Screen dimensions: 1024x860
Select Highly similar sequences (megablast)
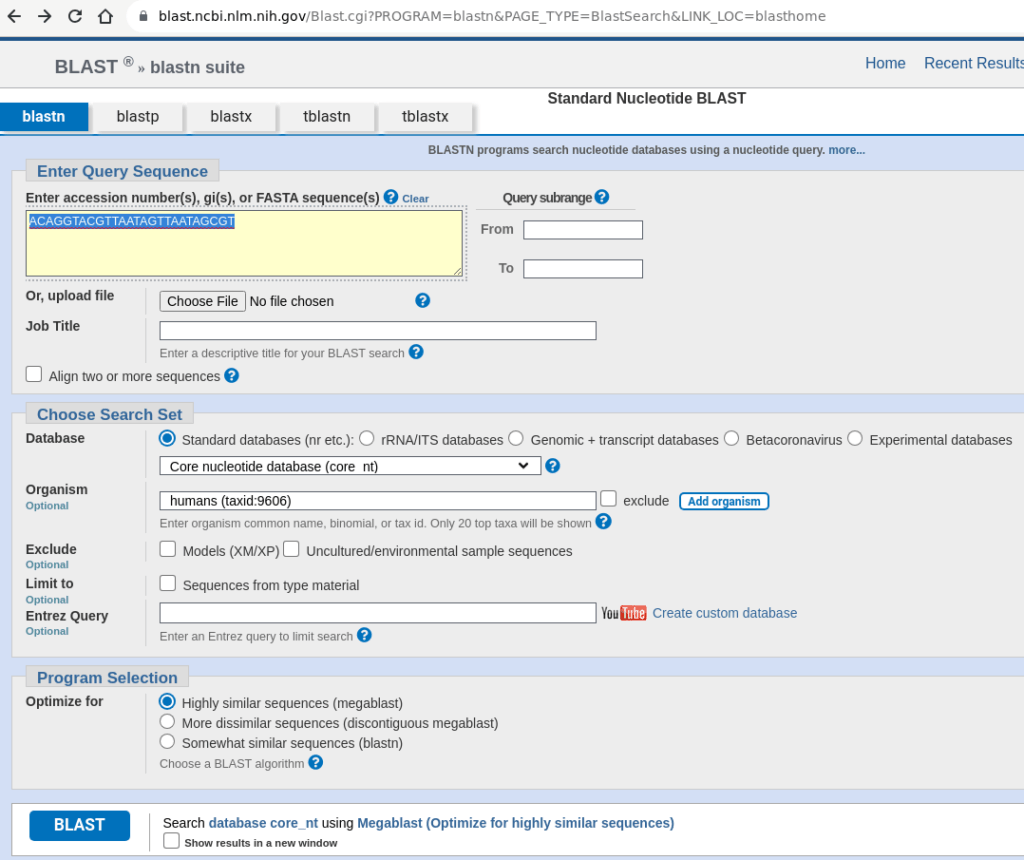pyautogui.click(x=167, y=701)
